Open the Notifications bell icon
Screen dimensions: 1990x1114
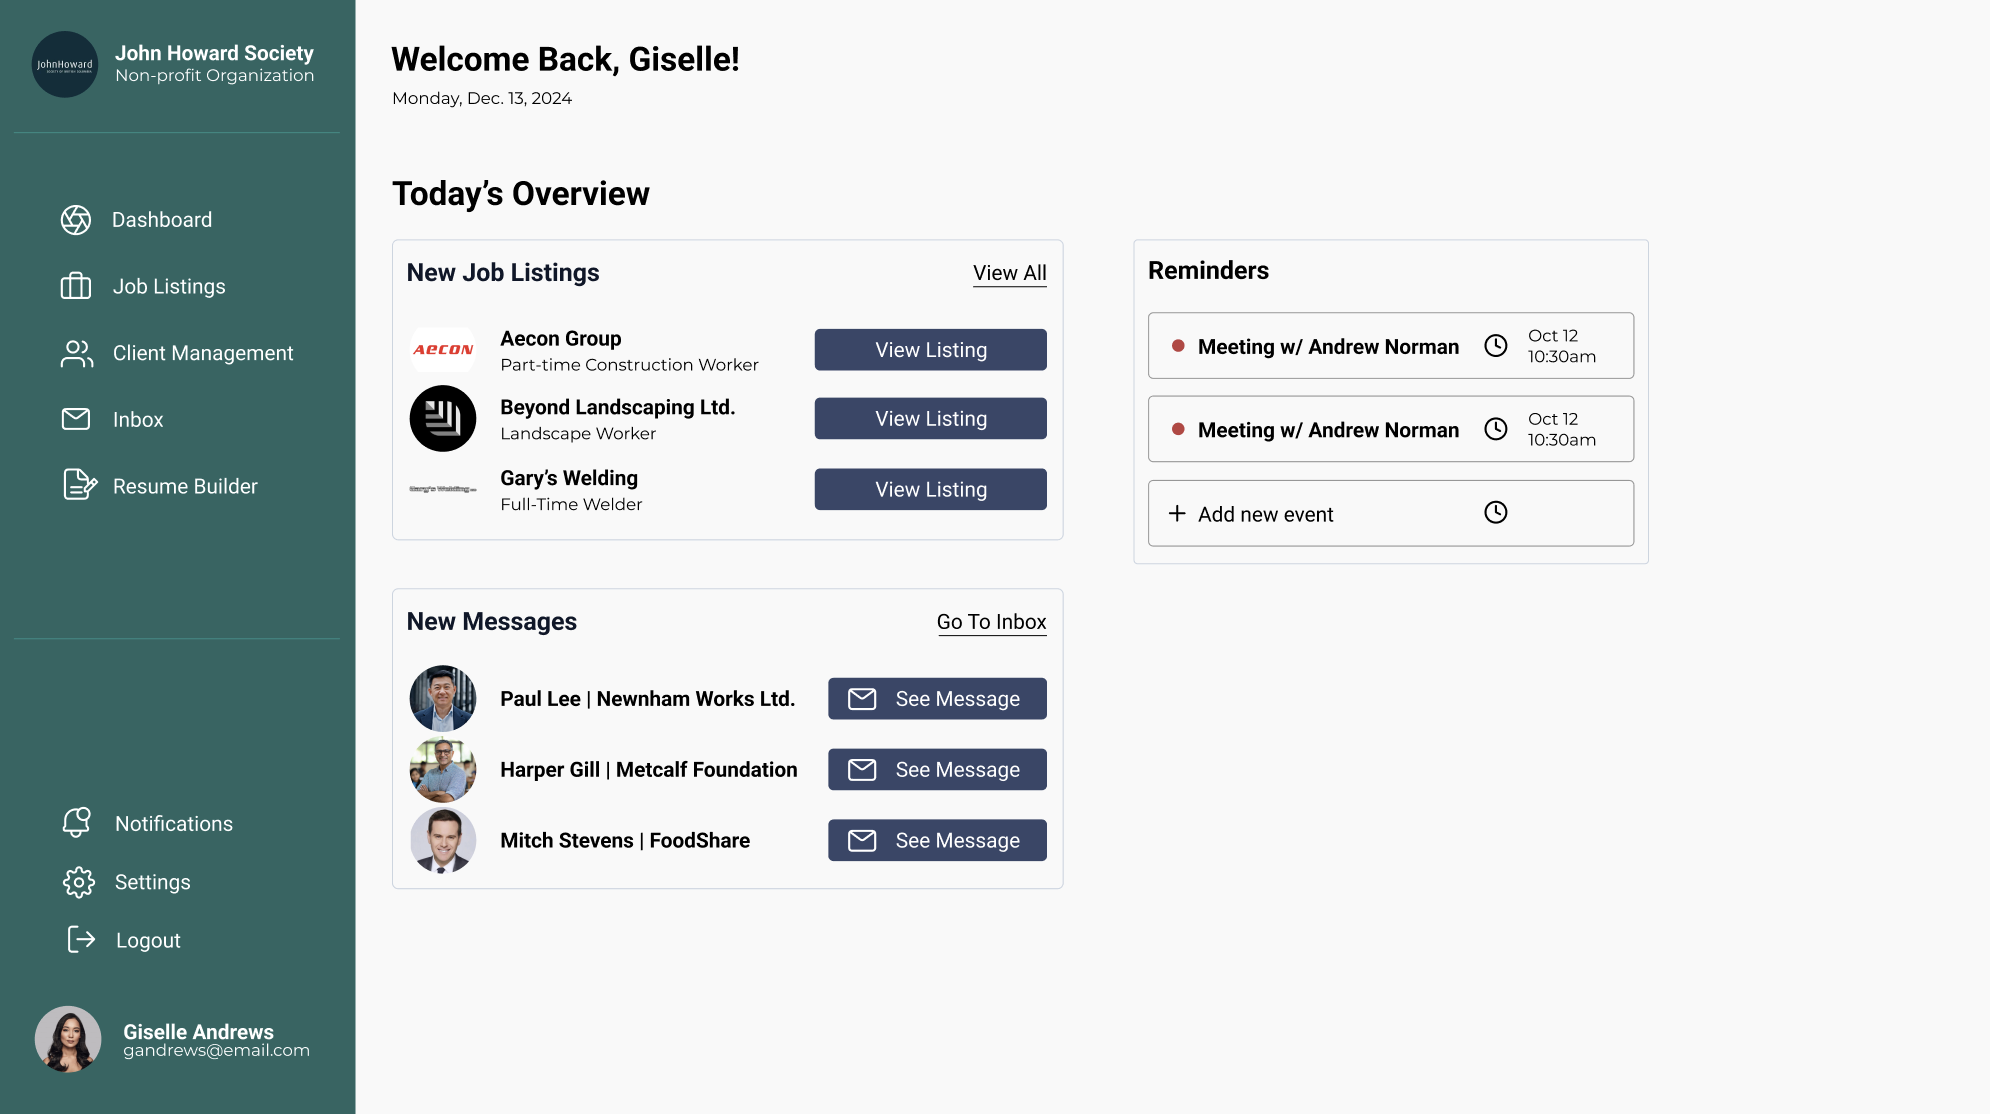(x=77, y=822)
